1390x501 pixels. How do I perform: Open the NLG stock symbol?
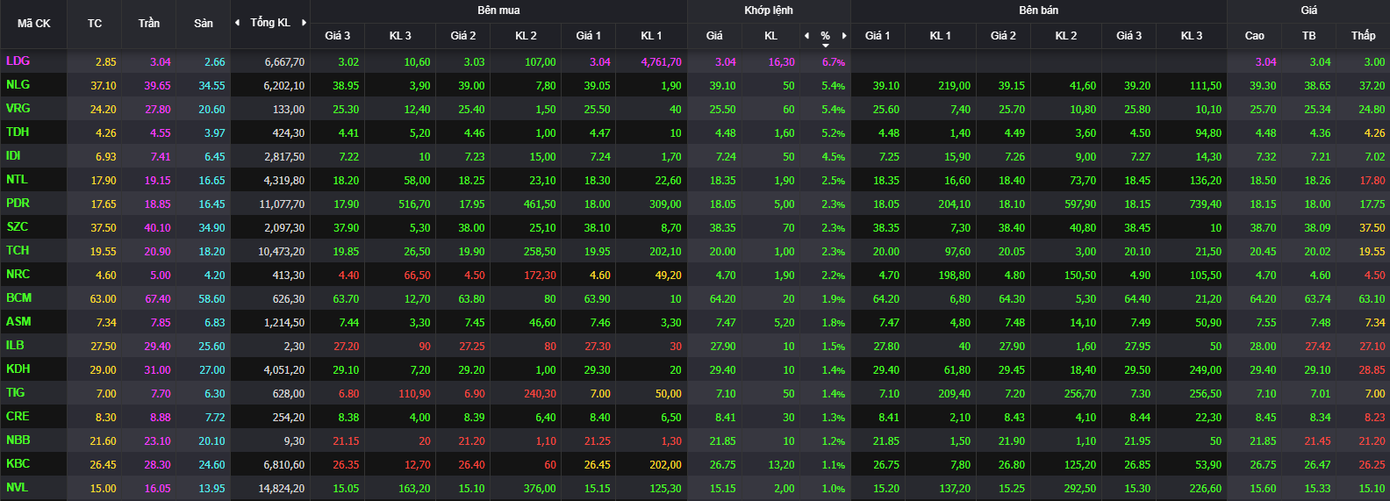18,85
